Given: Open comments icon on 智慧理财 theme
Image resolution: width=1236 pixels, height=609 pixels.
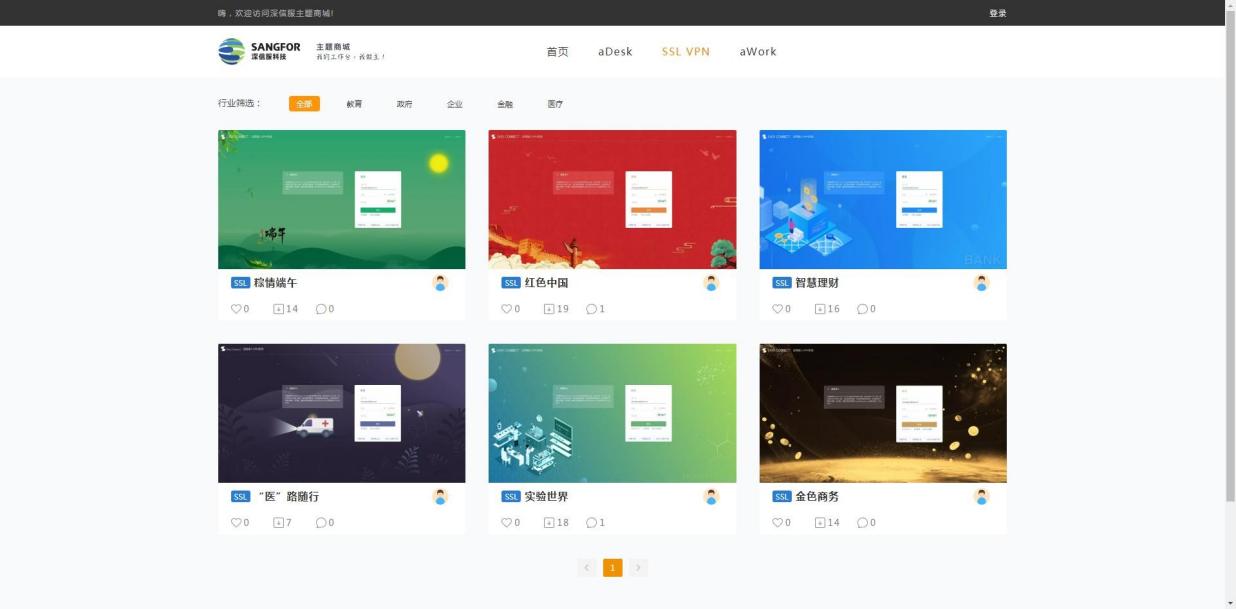Looking at the screenshot, I should coord(862,309).
